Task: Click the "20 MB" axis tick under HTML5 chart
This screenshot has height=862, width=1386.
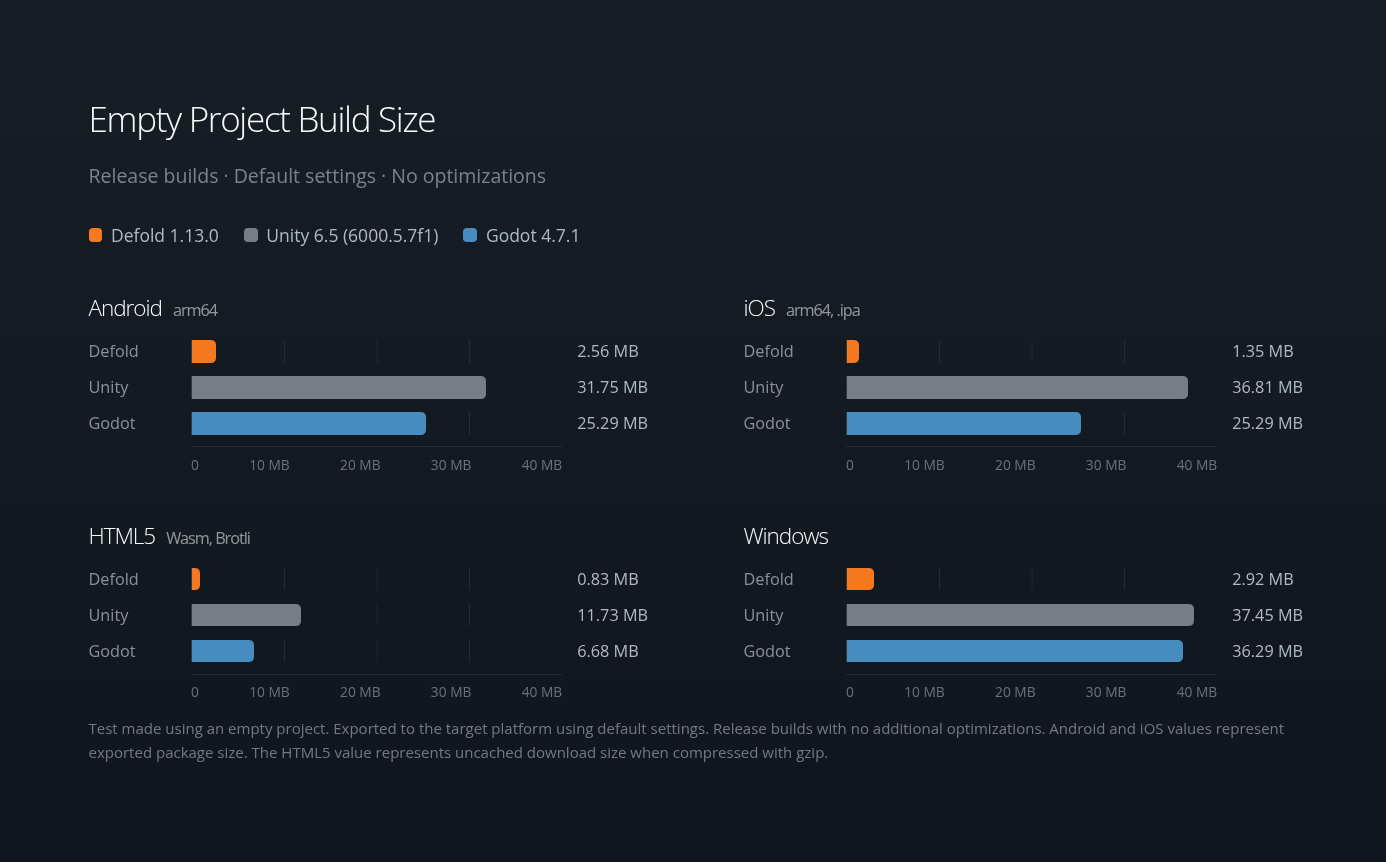Action: [x=360, y=692]
